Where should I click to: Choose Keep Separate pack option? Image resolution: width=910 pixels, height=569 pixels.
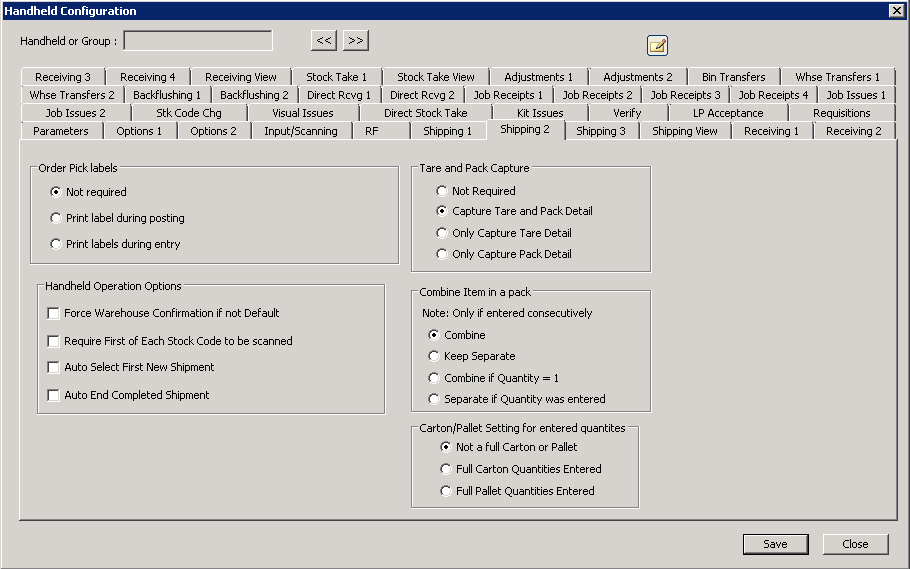(x=434, y=356)
